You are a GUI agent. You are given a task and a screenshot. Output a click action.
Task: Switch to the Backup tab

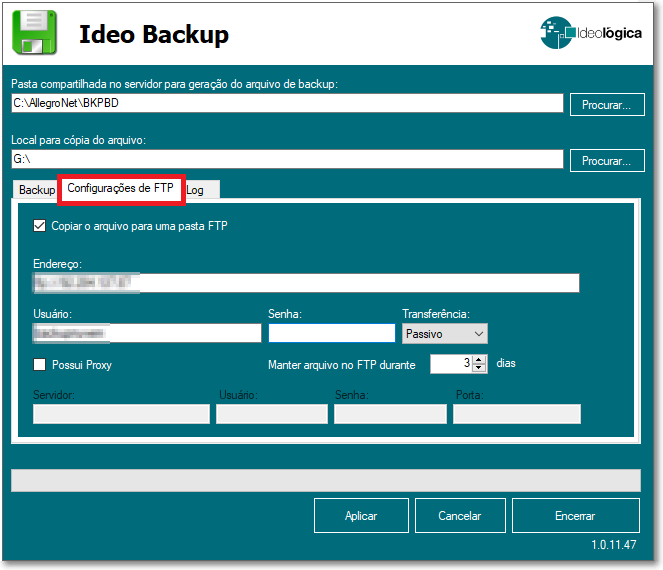pos(36,190)
